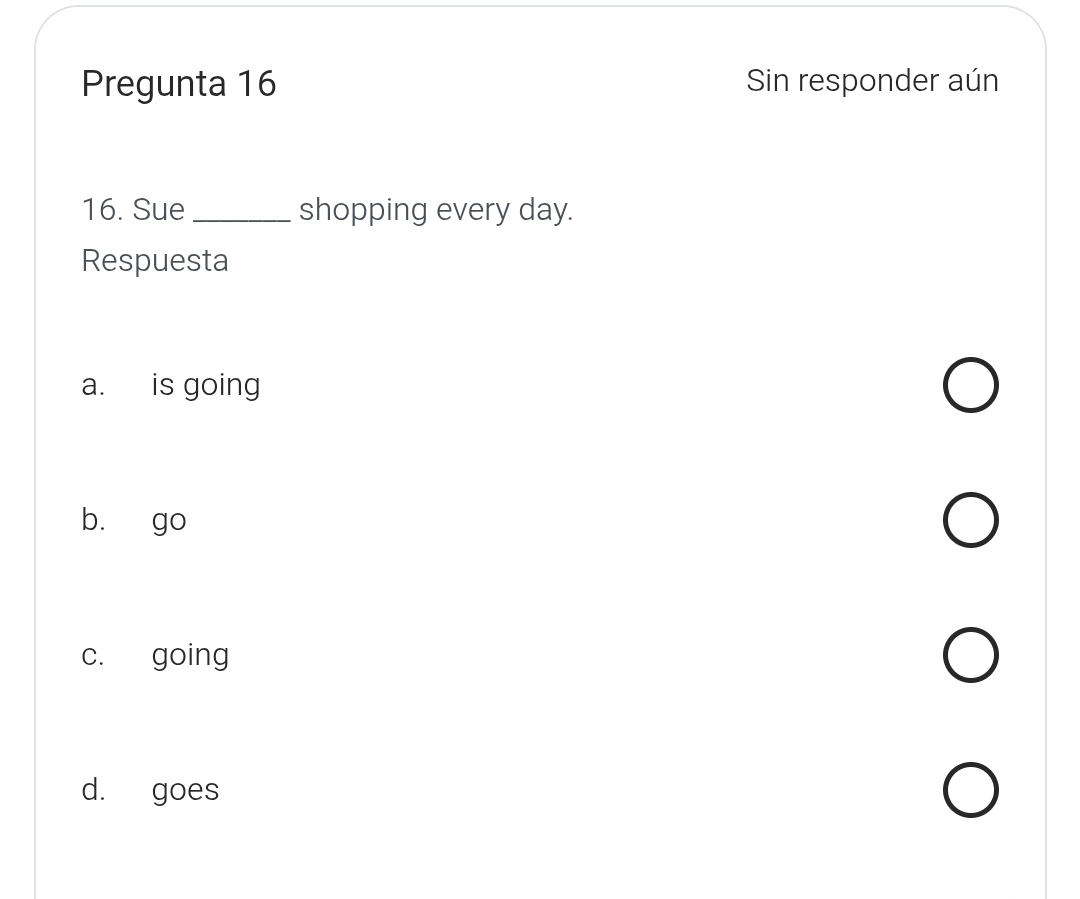
Task: Click the word "Sue" in the question
Action: point(159,211)
